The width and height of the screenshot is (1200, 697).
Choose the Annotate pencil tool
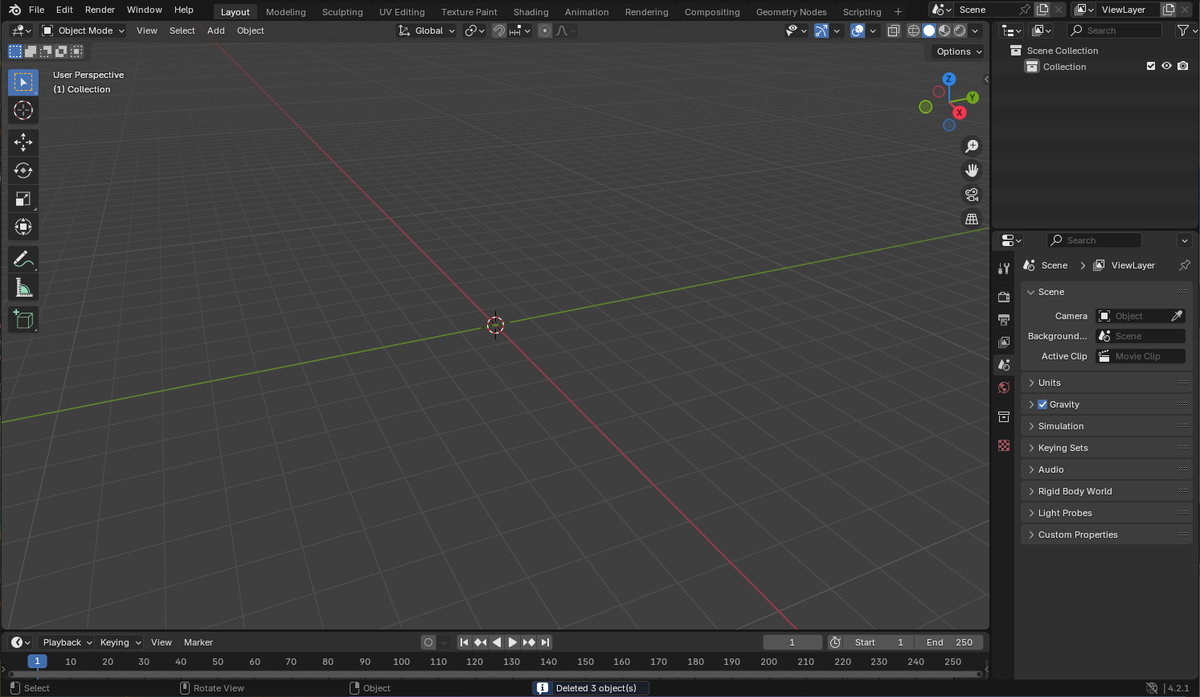[x=23, y=259]
